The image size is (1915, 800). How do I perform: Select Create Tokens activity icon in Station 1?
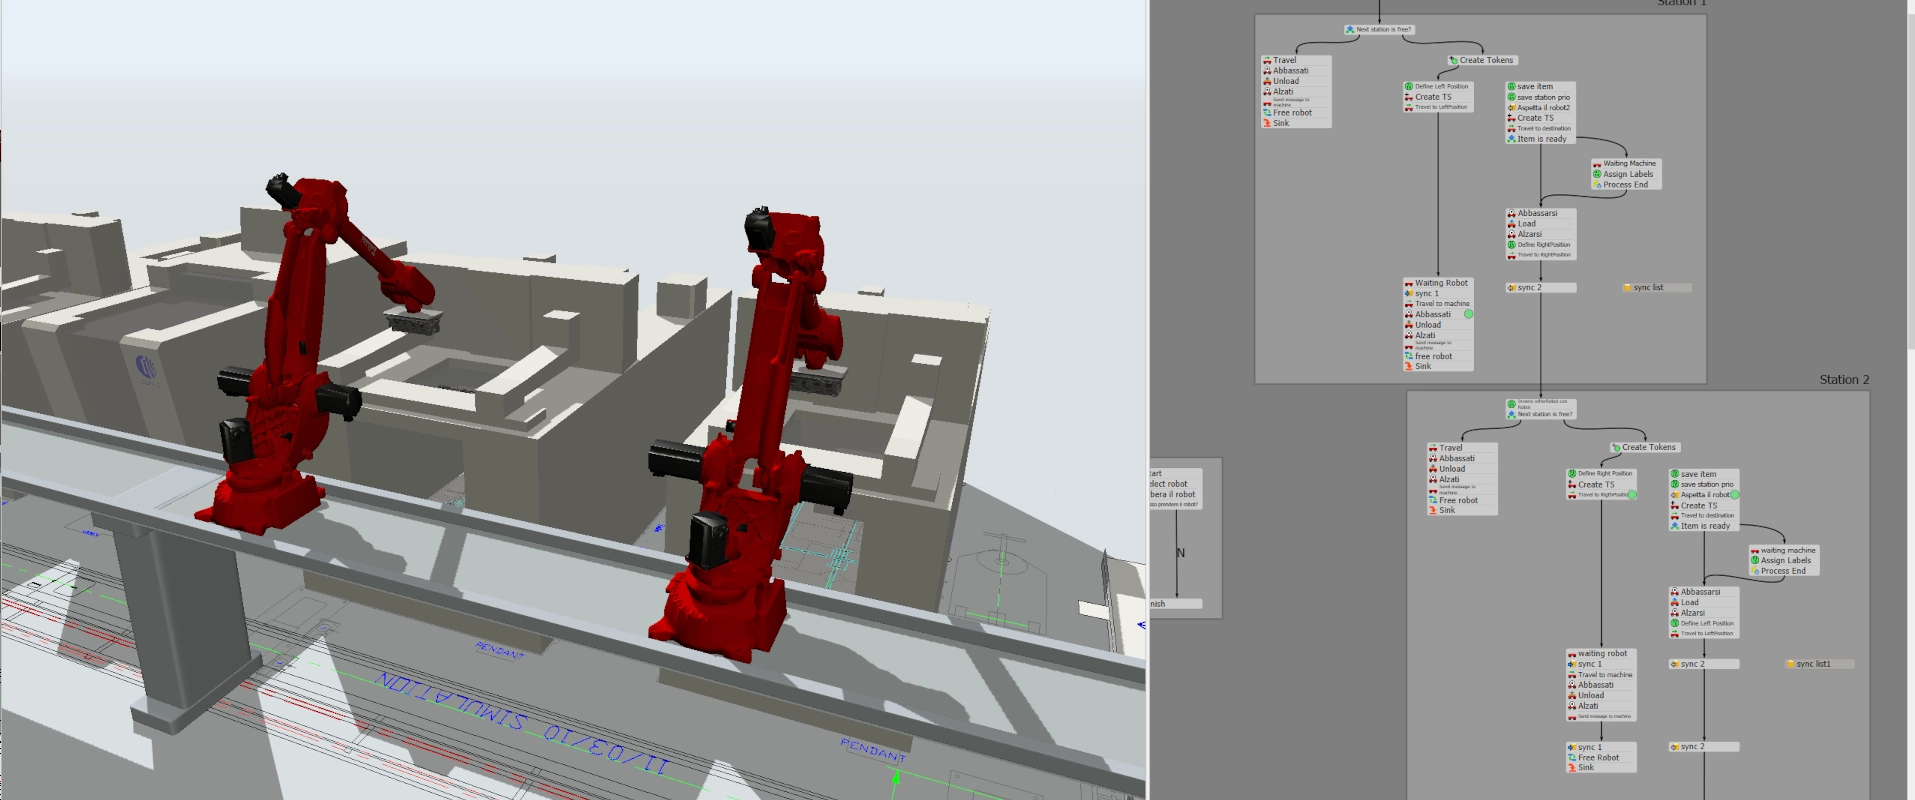(1454, 60)
